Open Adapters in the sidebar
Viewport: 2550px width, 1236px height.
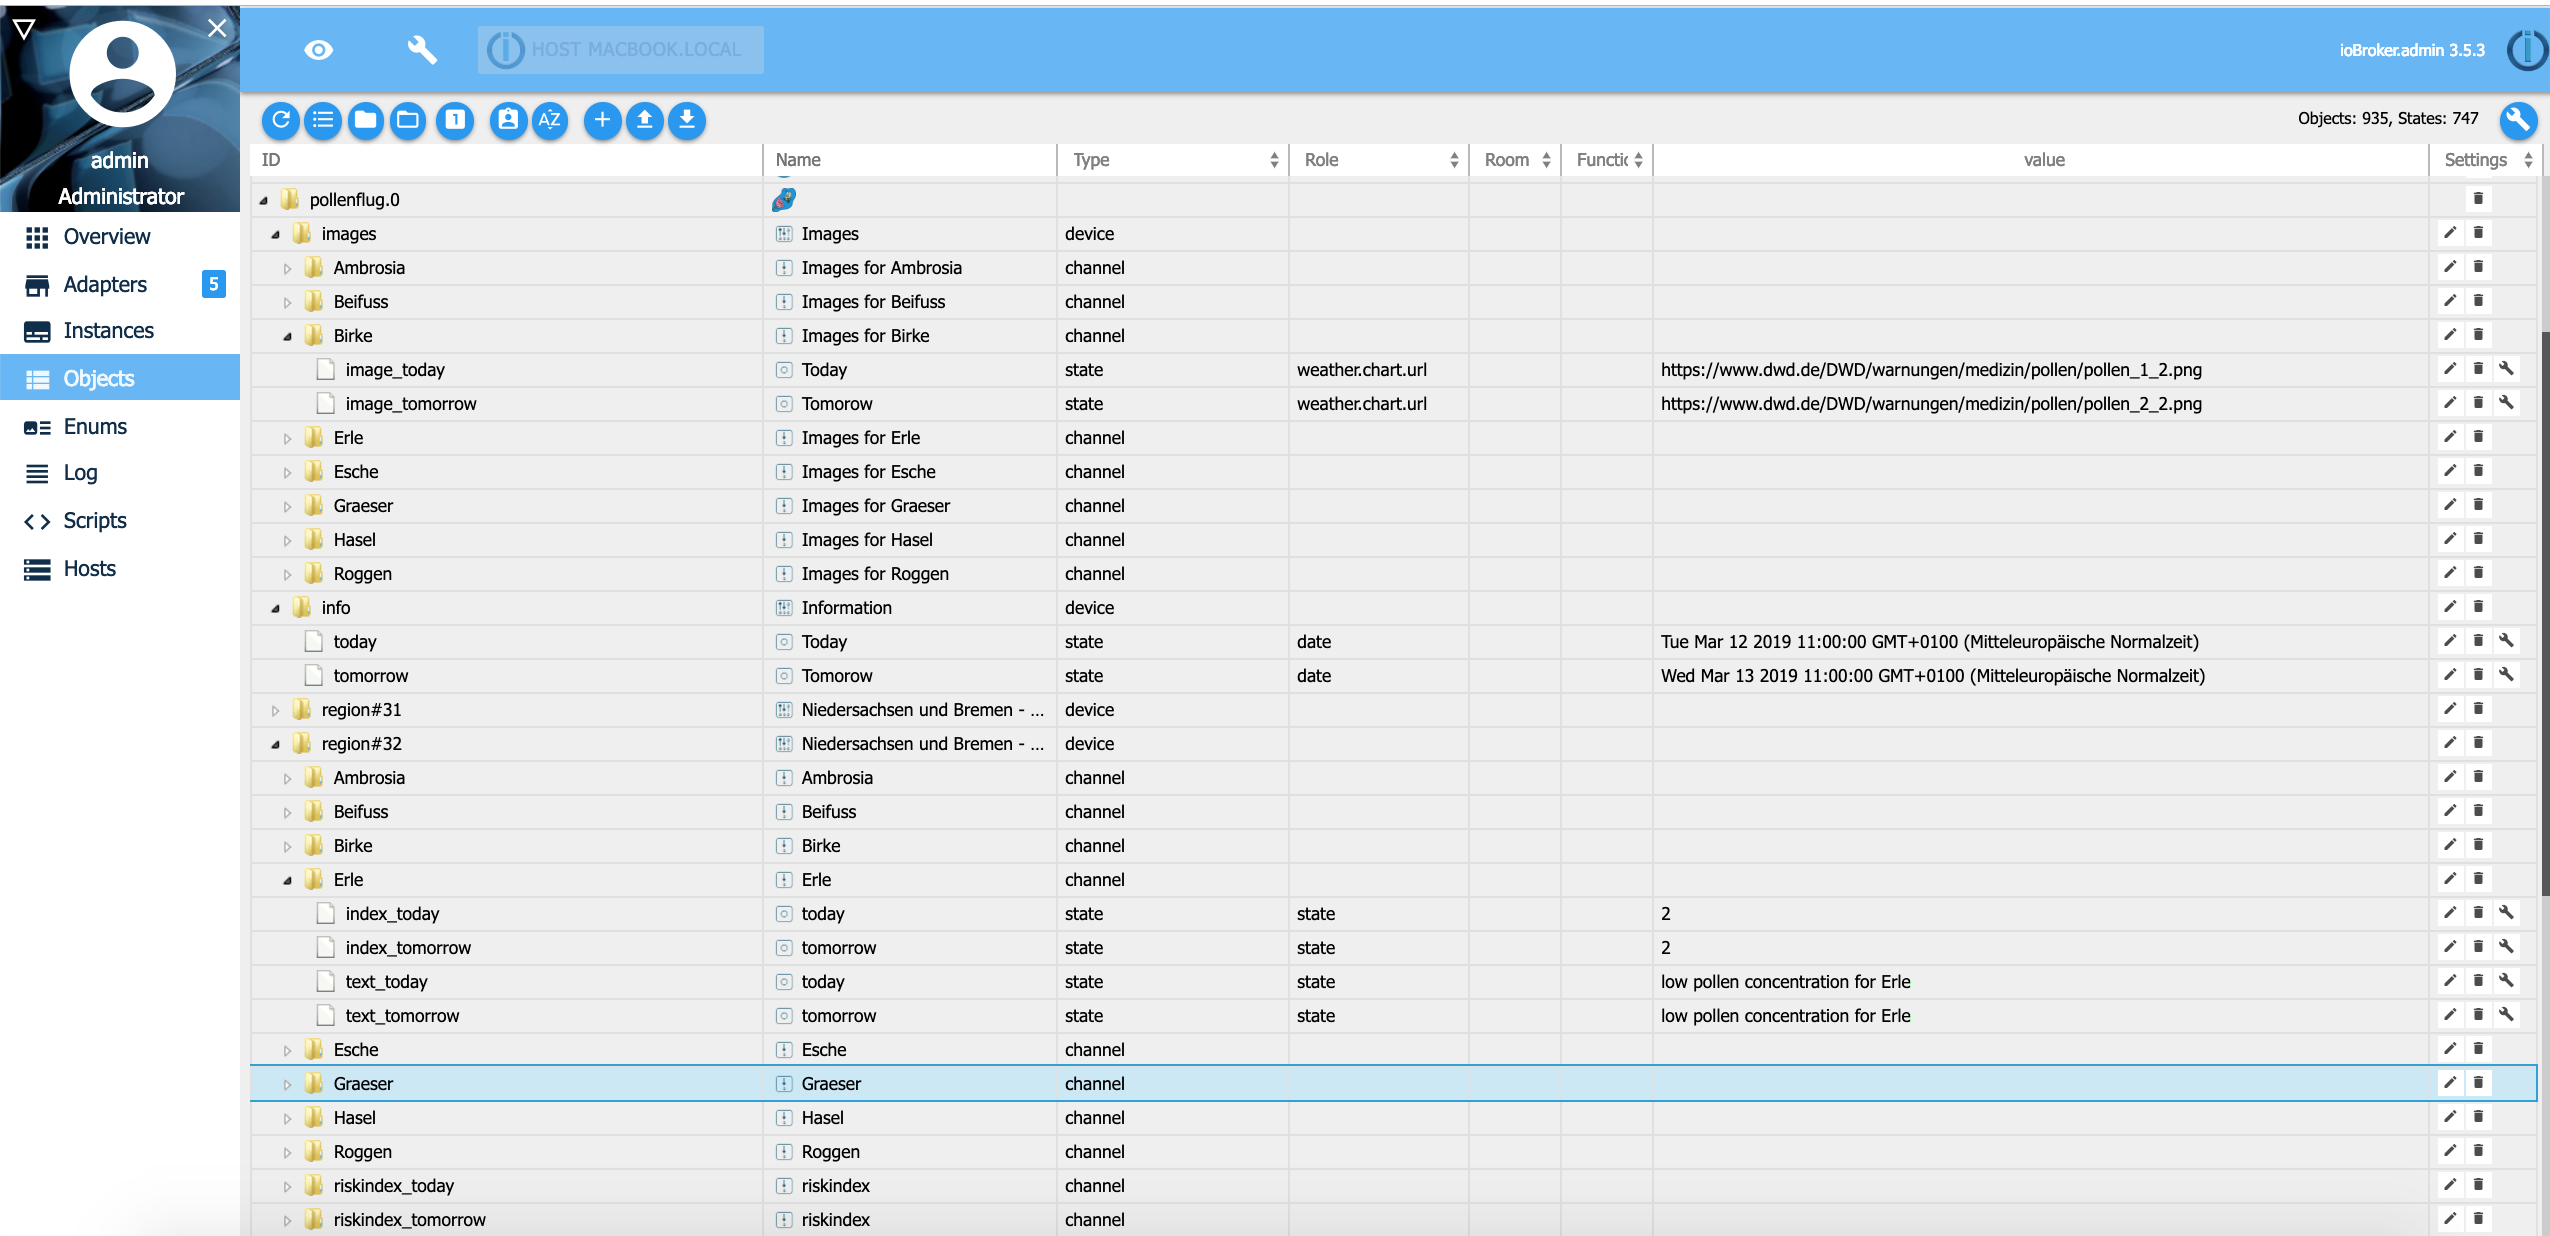click(105, 285)
